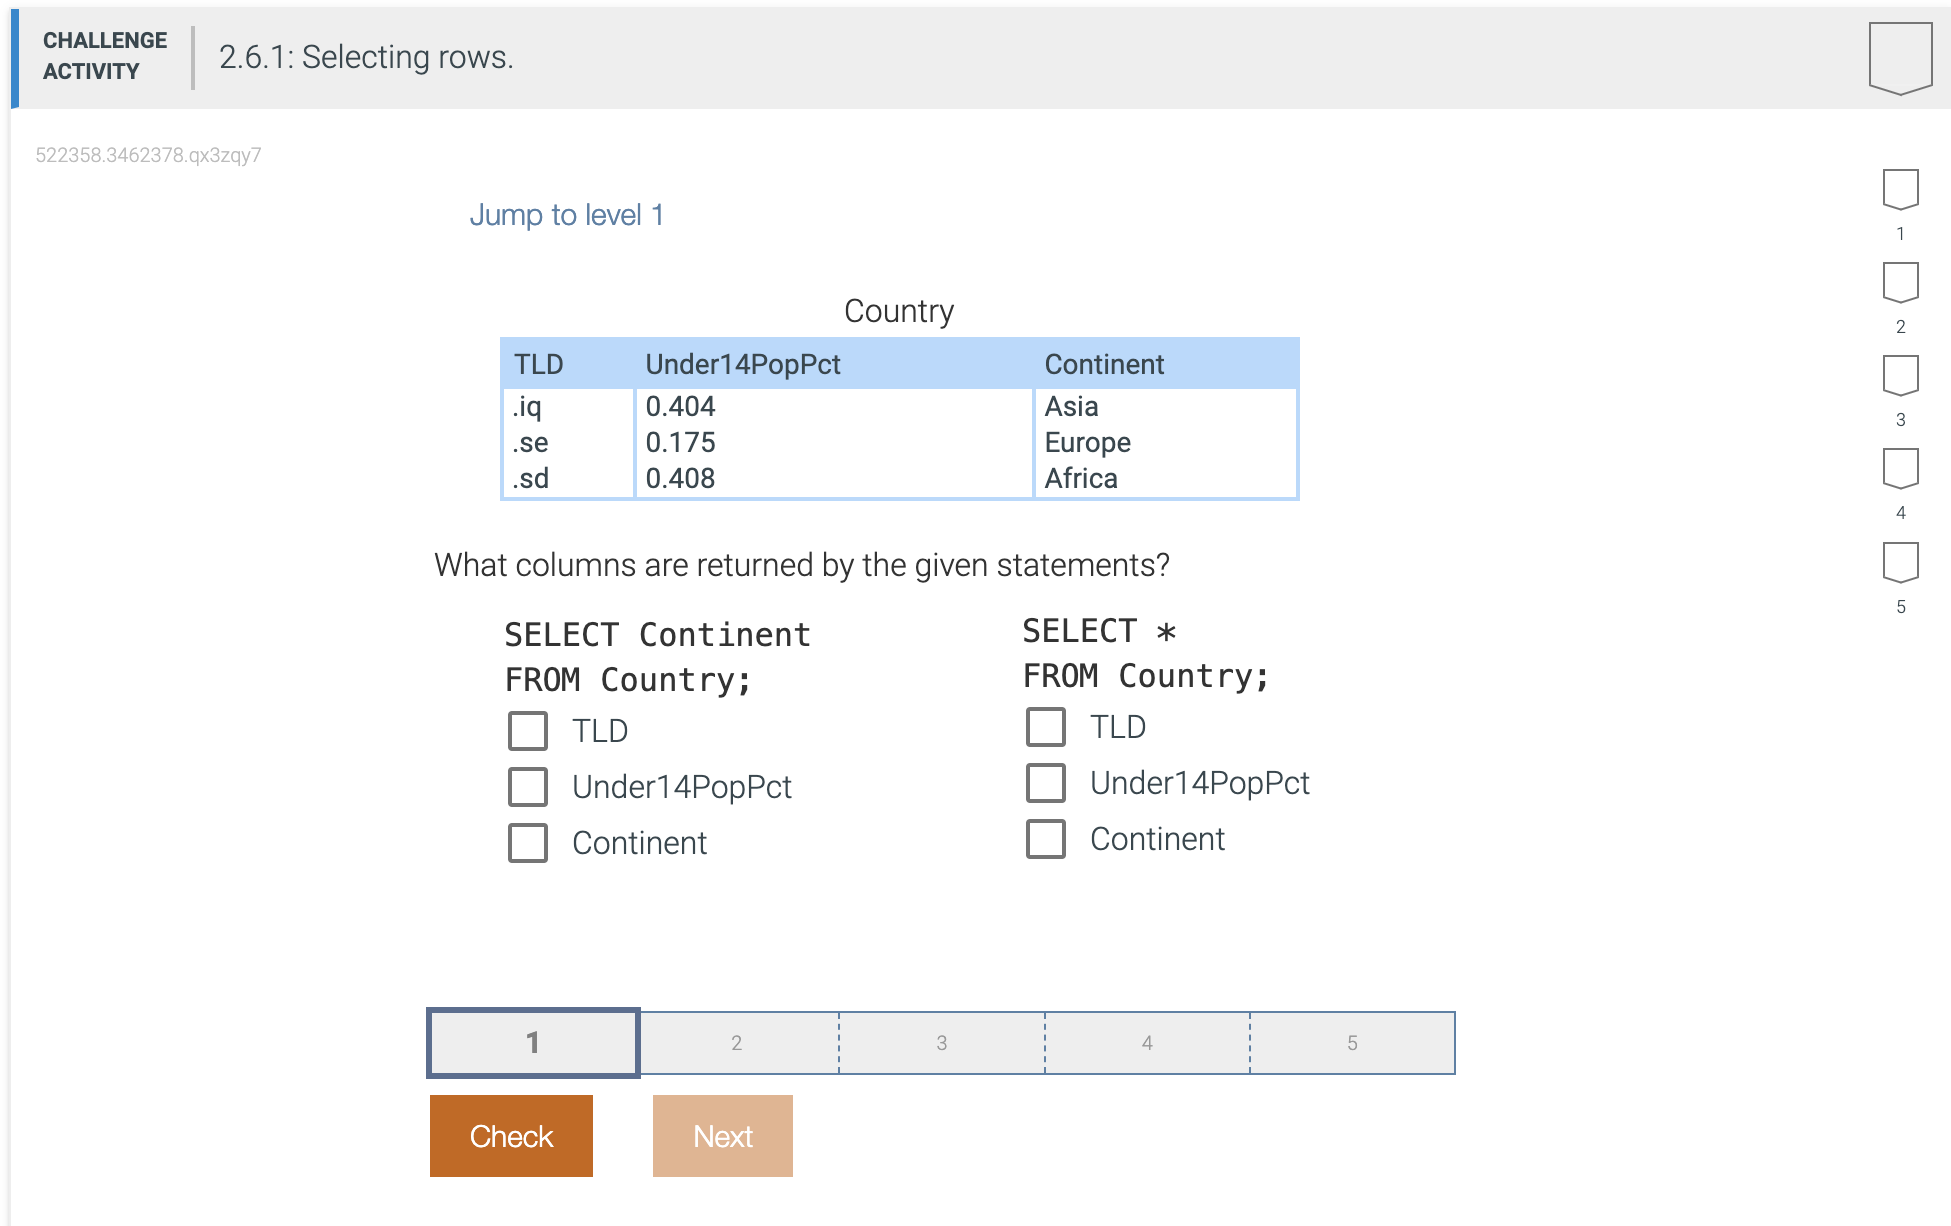Open the Jump to level 1 link

click(x=568, y=215)
